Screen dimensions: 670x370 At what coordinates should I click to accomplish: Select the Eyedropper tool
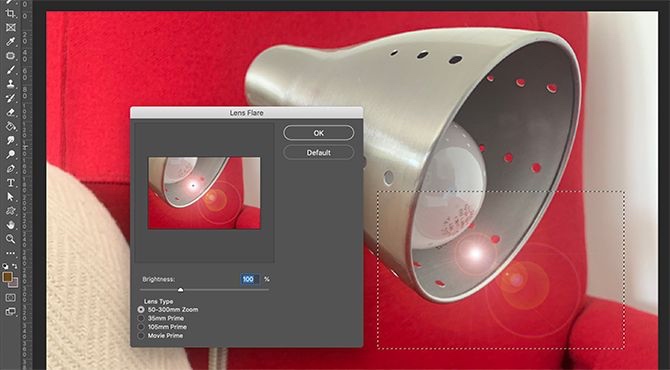point(11,41)
